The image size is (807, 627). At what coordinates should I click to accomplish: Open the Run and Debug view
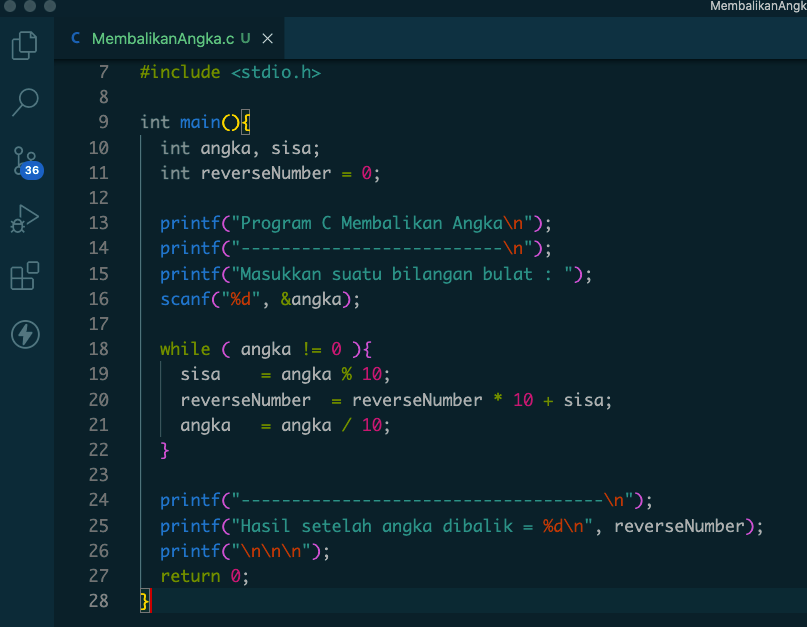[x=25, y=218]
